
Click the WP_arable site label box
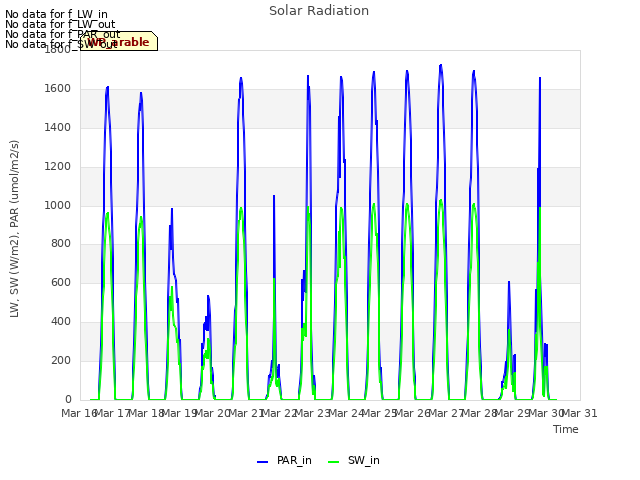[119, 41]
